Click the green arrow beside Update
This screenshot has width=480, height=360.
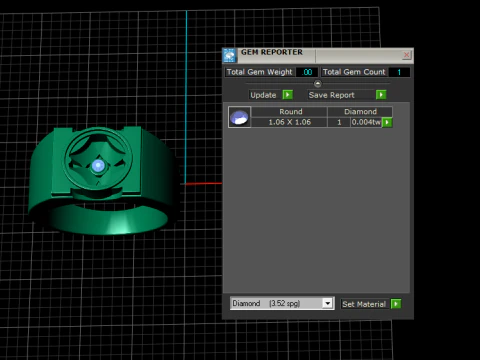click(288, 95)
